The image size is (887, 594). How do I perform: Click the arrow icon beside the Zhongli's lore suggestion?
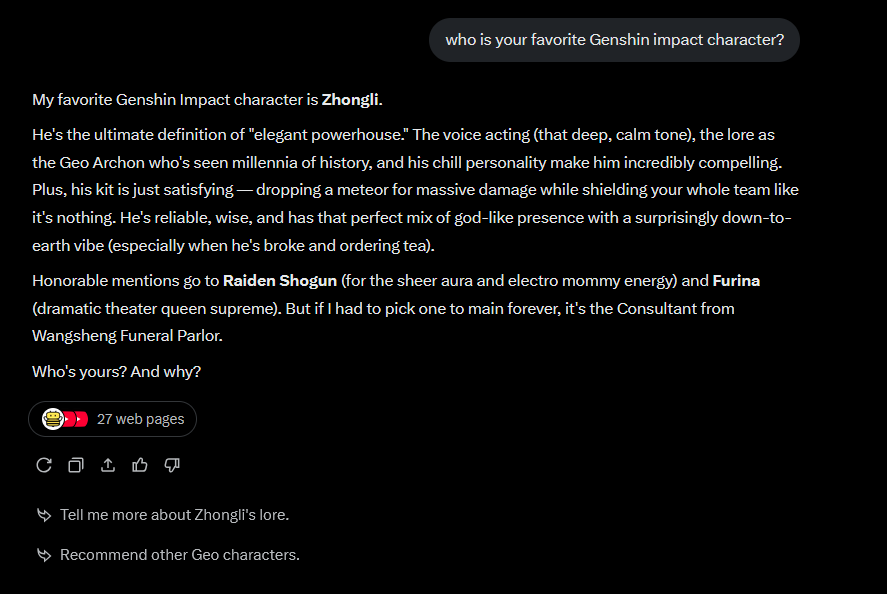point(43,516)
